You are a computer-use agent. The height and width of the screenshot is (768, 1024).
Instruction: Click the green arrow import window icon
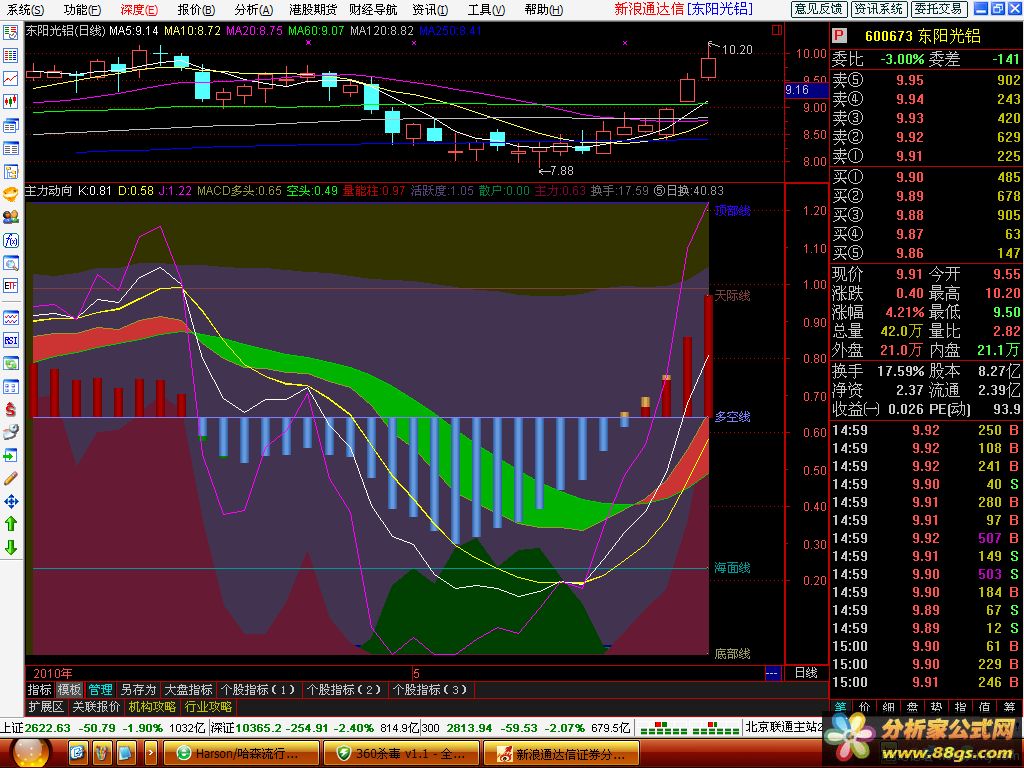(10, 455)
